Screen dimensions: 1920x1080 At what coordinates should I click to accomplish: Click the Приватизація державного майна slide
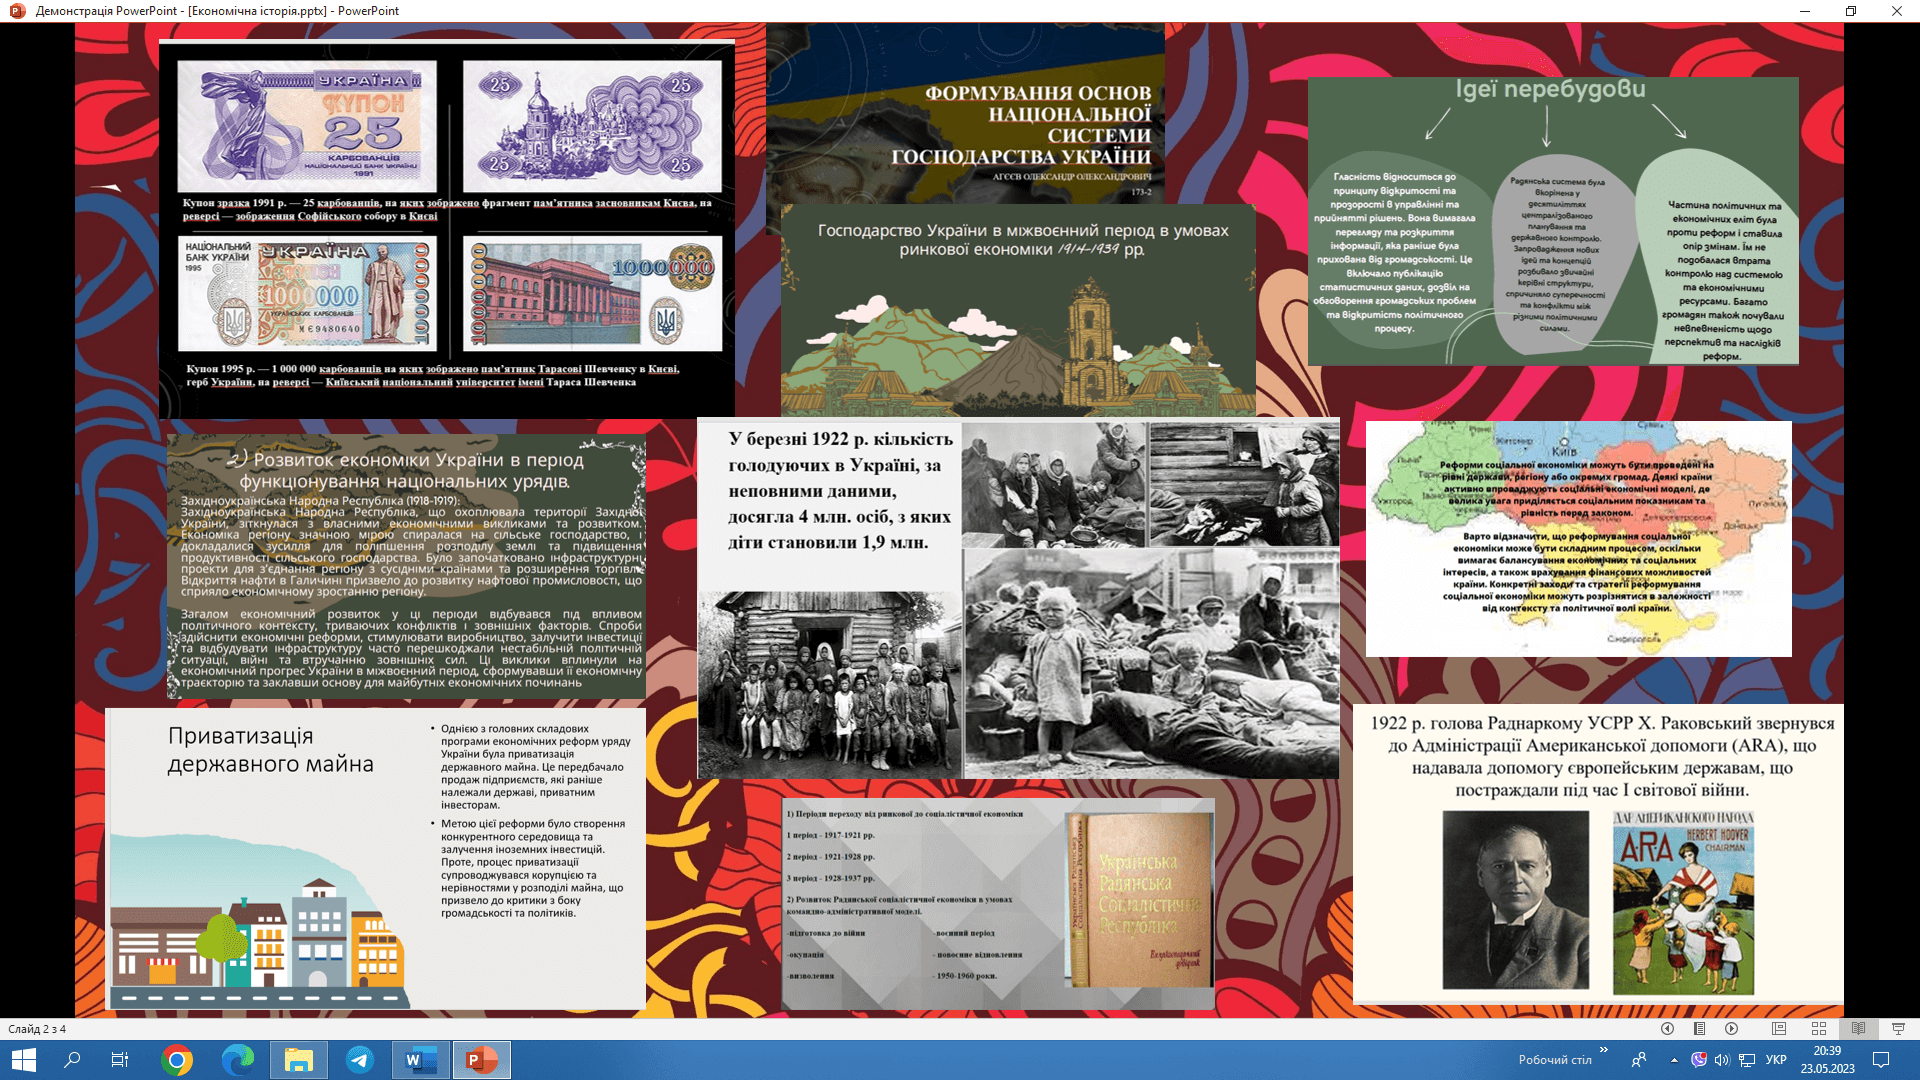pyautogui.click(x=375, y=858)
